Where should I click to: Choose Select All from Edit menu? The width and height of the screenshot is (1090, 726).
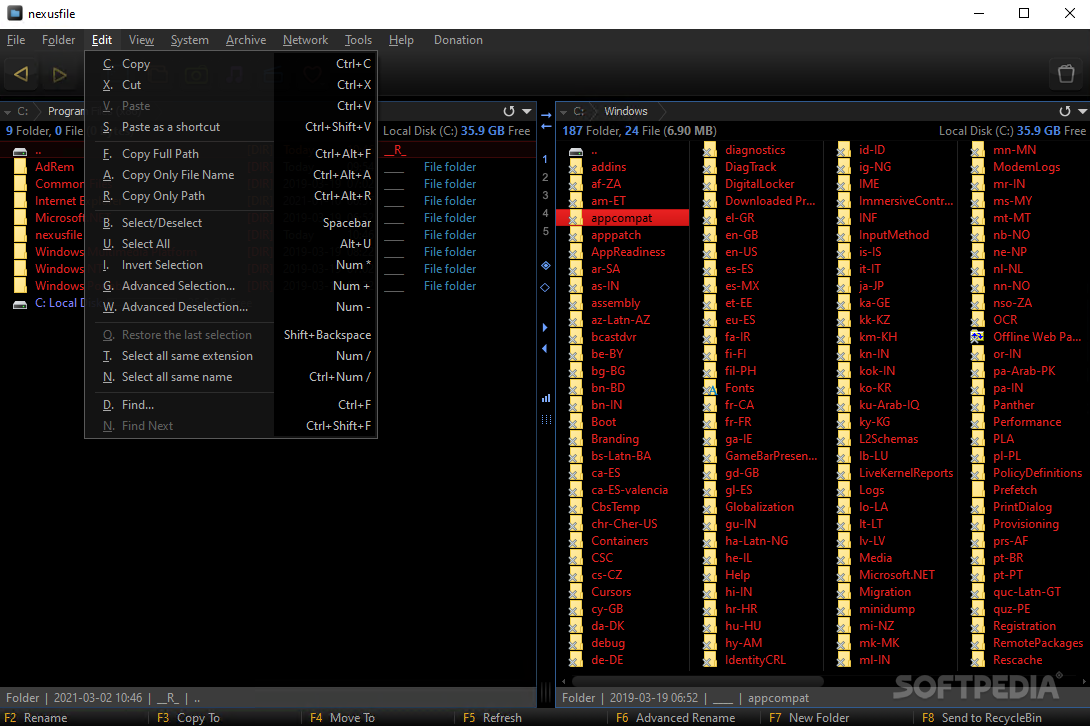[x=231, y=244]
